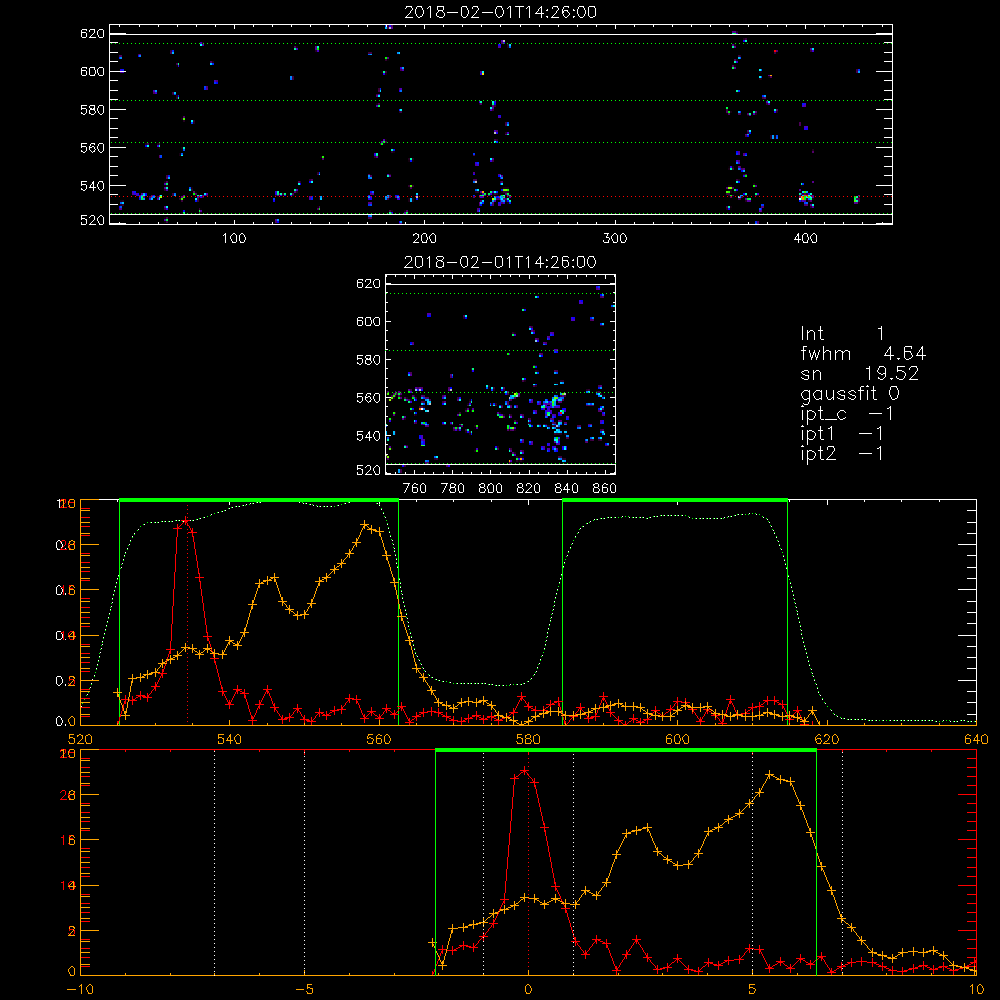Click the 400 x-axis label of top plot
Viewport: 1000px width, 1000px height.
pyautogui.click(x=805, y=239)
